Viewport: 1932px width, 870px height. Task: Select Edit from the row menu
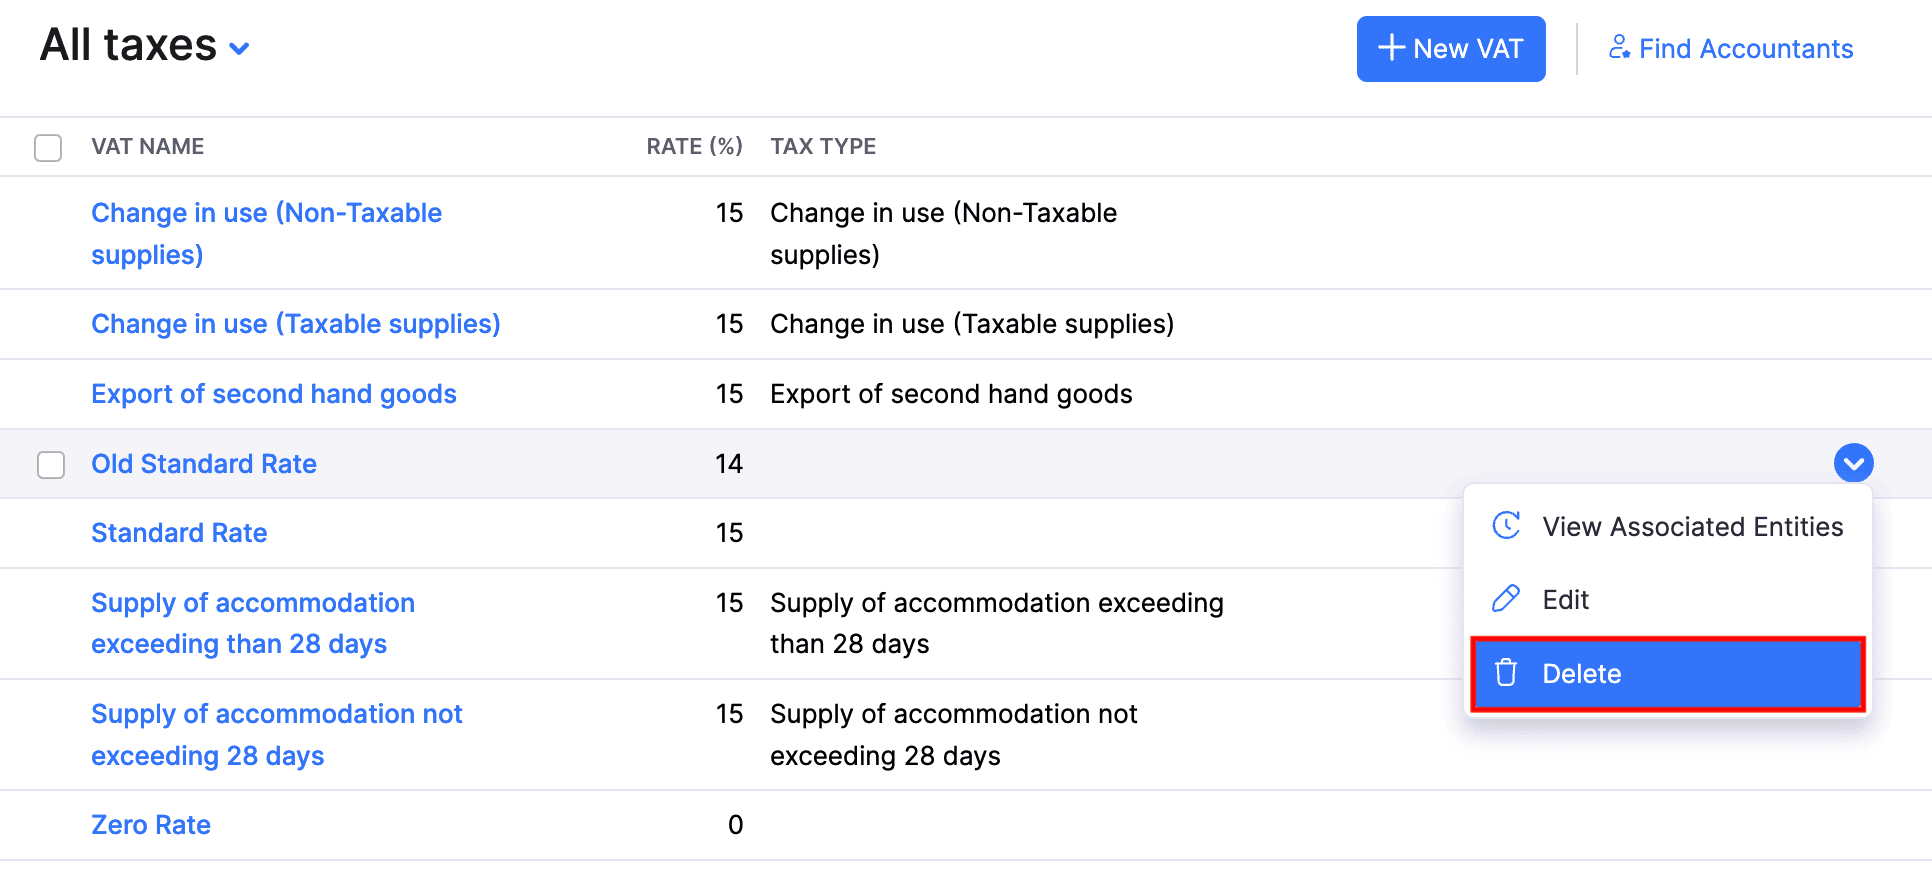click(1566, 600)
